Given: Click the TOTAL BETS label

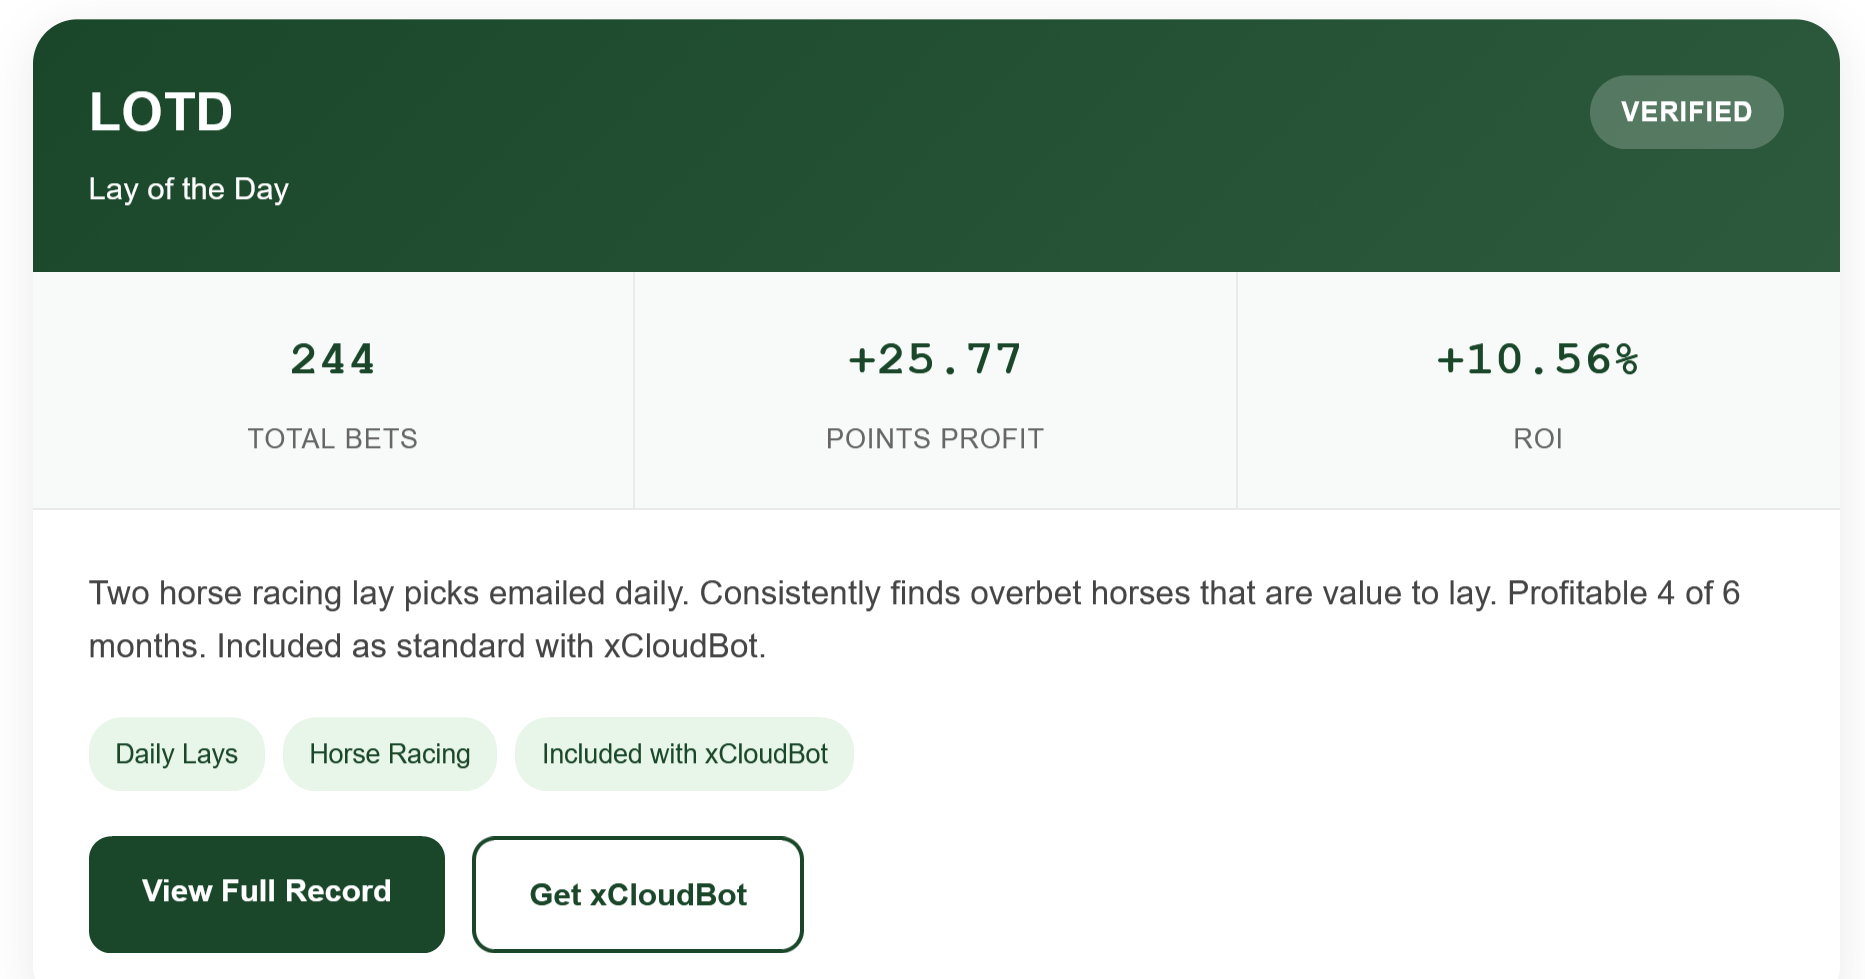Looking at the screenshot, I should pos(332,439).
